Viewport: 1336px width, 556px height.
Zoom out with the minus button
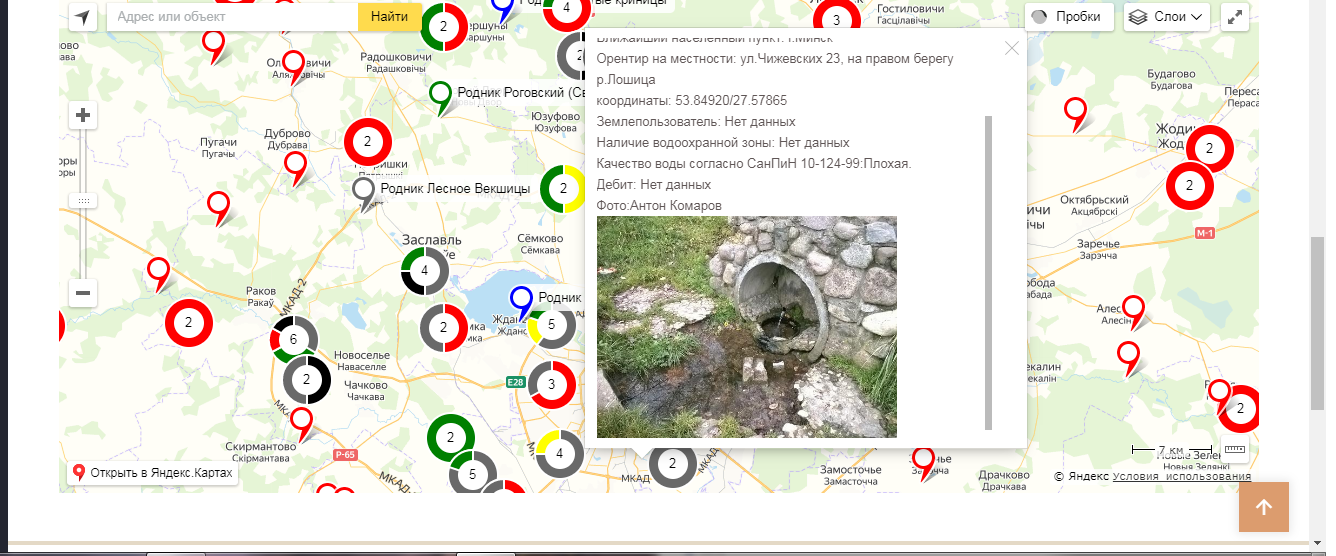pos(83,294)
